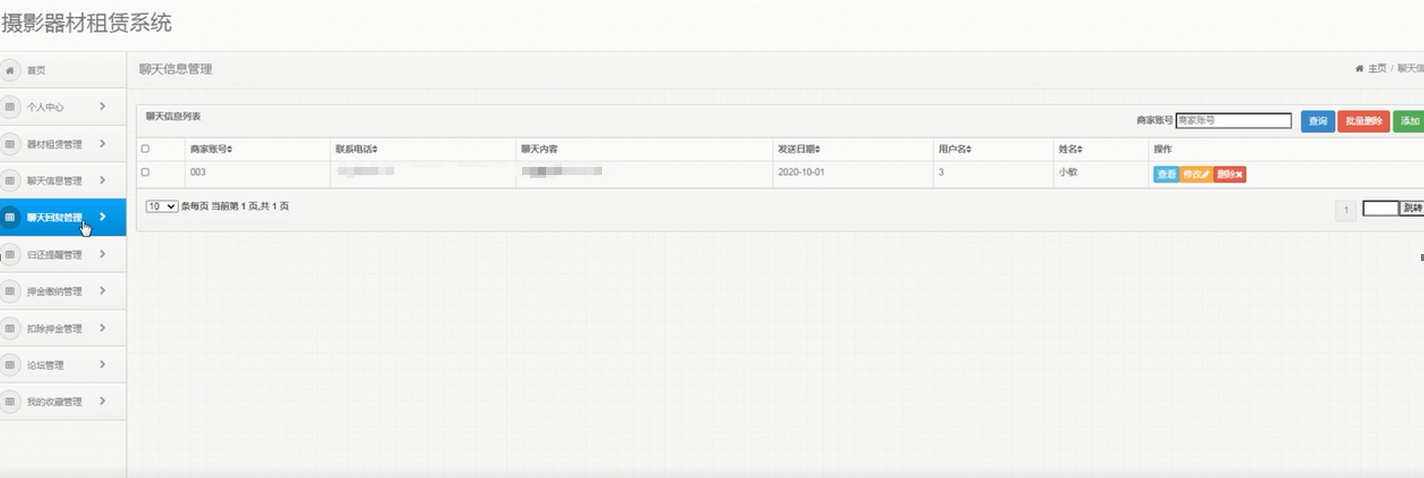Open the 首页 menu label
The height and width of the screenshot is (478, 1424).
[x=36, y=71]
